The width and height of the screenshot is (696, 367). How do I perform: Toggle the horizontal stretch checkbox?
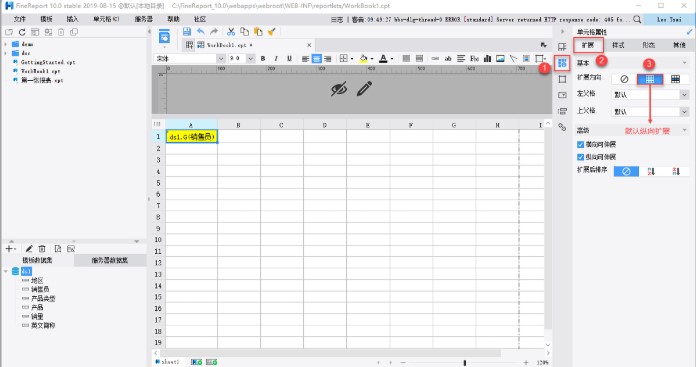(580, 144)
